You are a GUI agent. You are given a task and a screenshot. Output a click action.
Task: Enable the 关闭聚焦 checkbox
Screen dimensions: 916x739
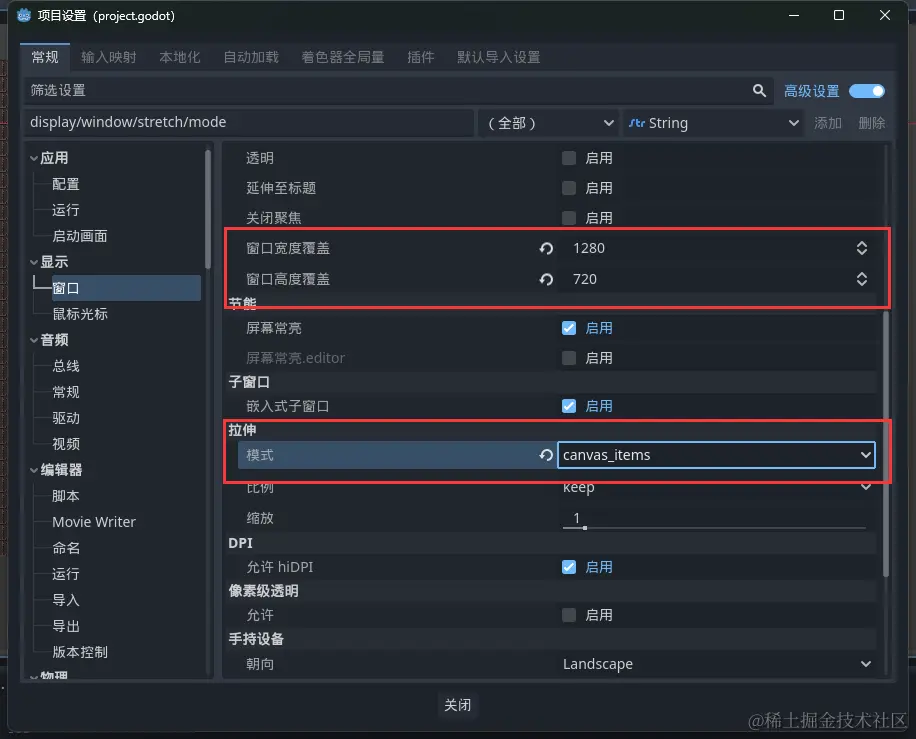click(568, 218)
